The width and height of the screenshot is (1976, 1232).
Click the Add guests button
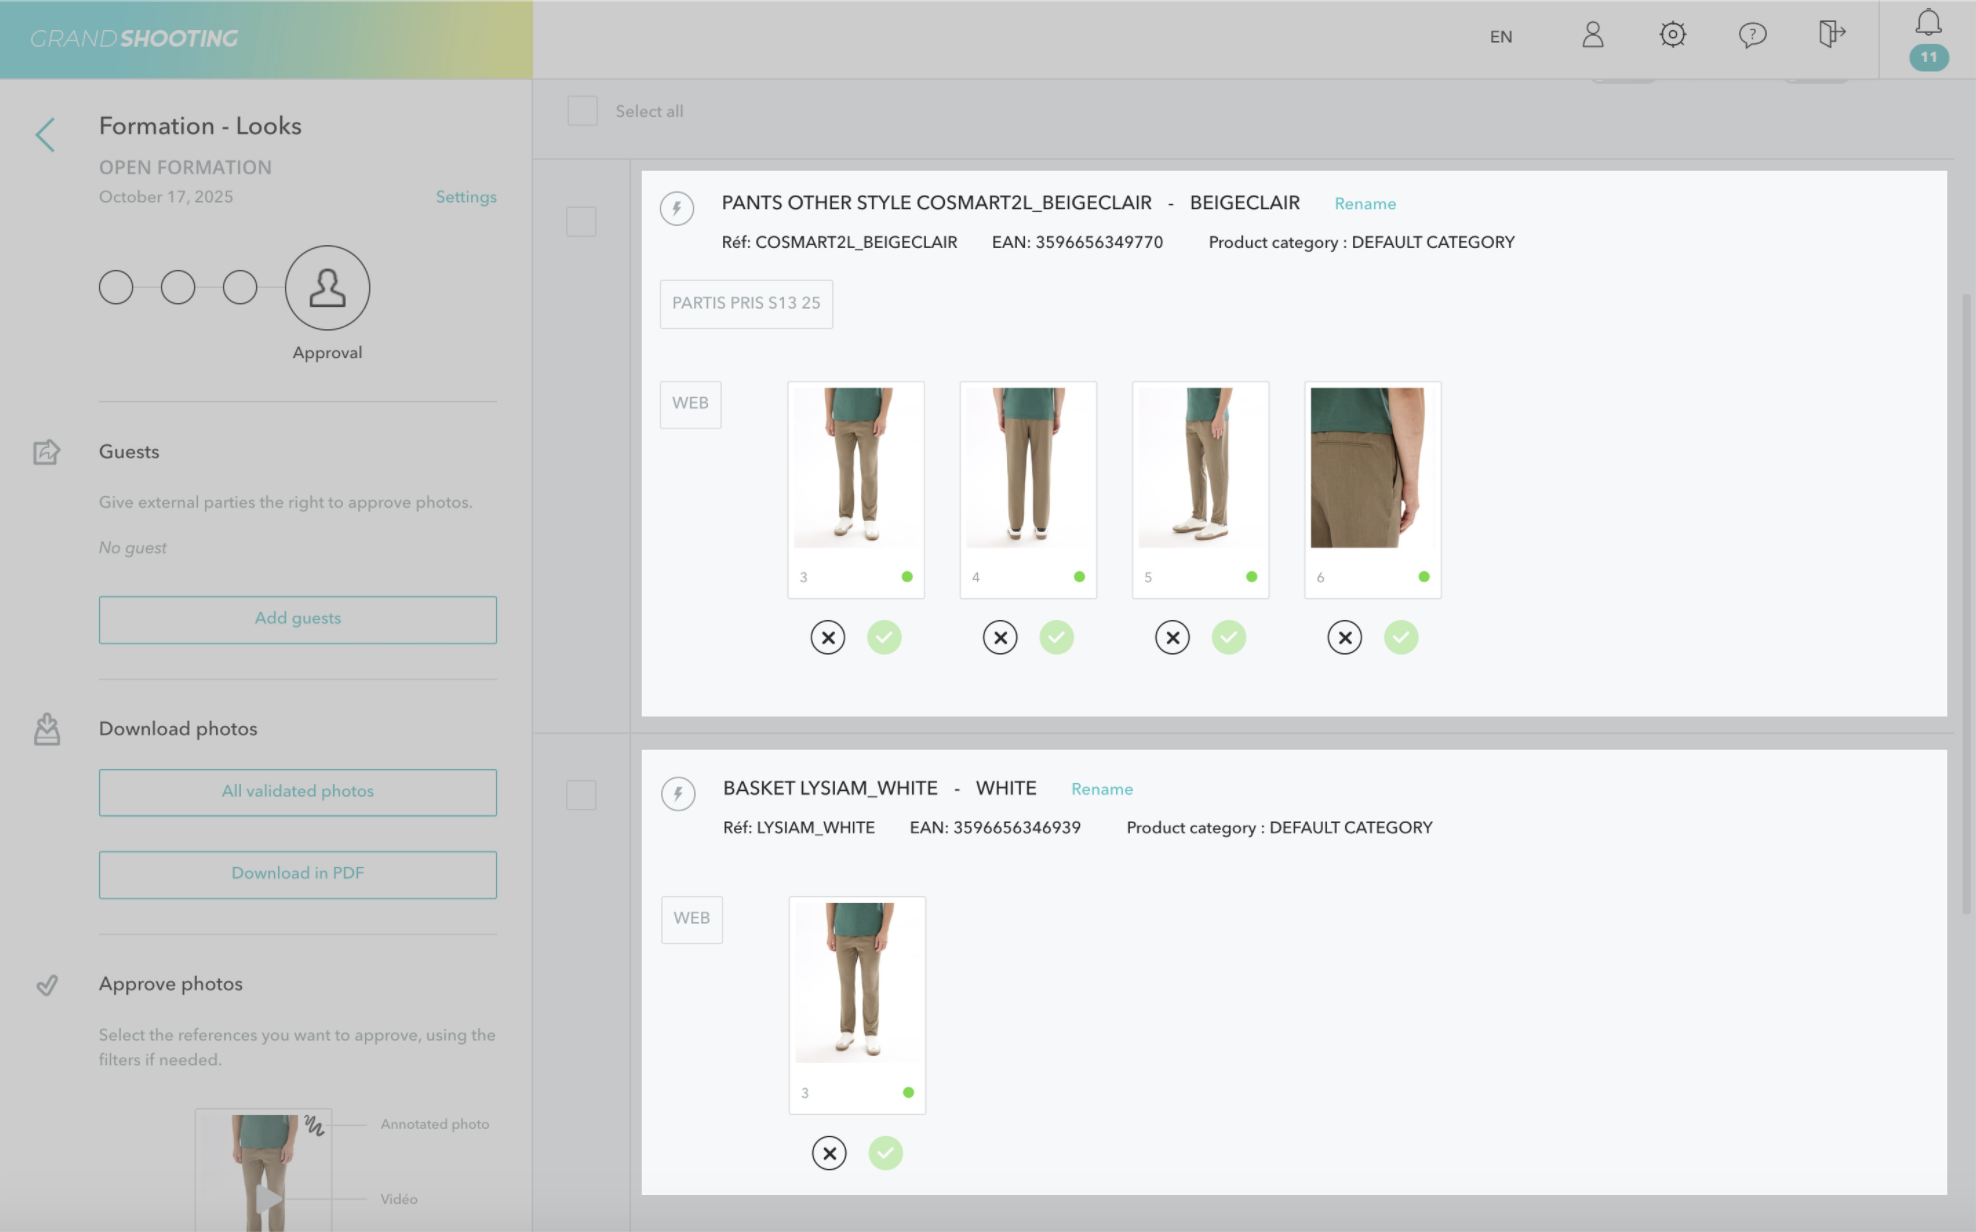point(297,619)
